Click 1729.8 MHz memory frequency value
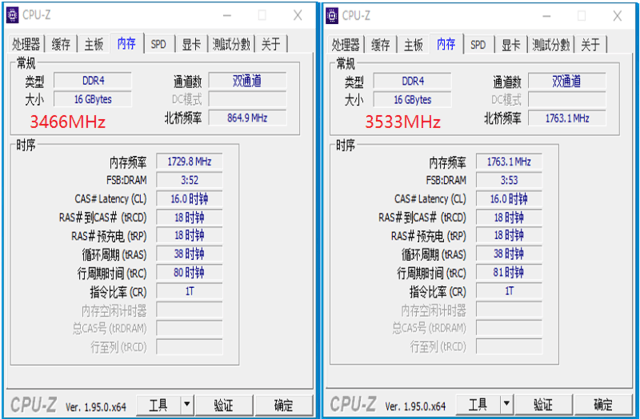The height and width of the screenshot is (419, 640). click(189, 162)
